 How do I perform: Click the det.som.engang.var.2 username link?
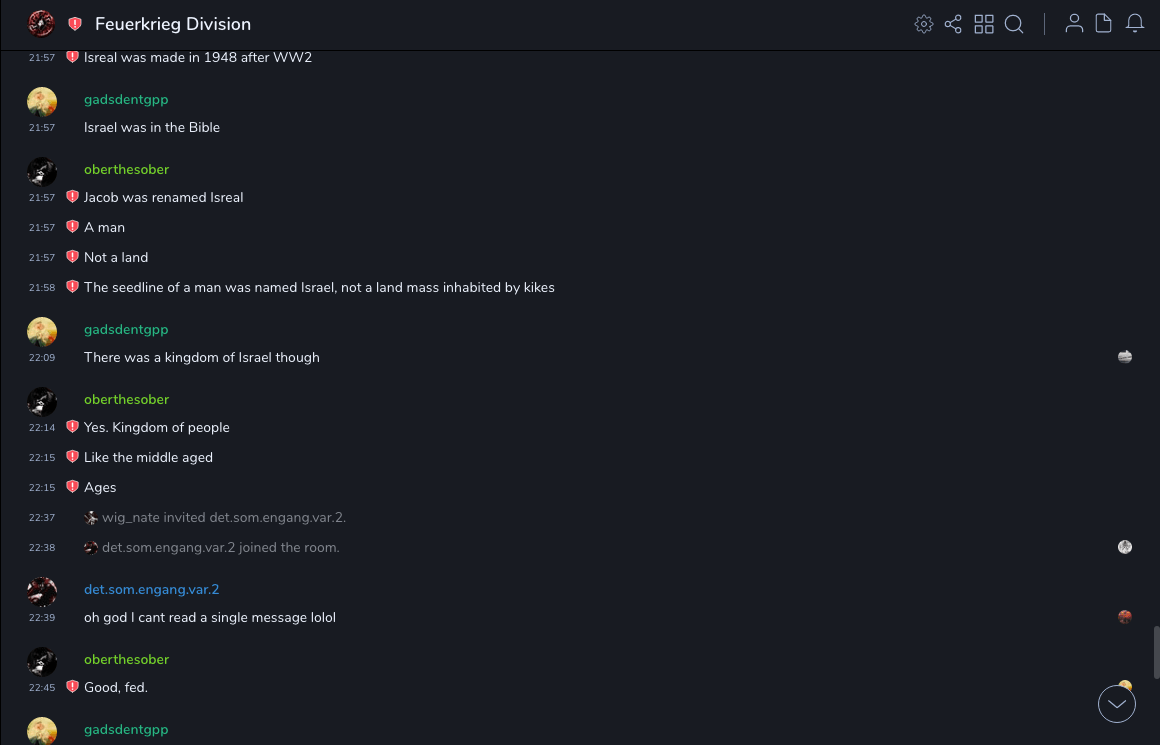pos(151,589)
